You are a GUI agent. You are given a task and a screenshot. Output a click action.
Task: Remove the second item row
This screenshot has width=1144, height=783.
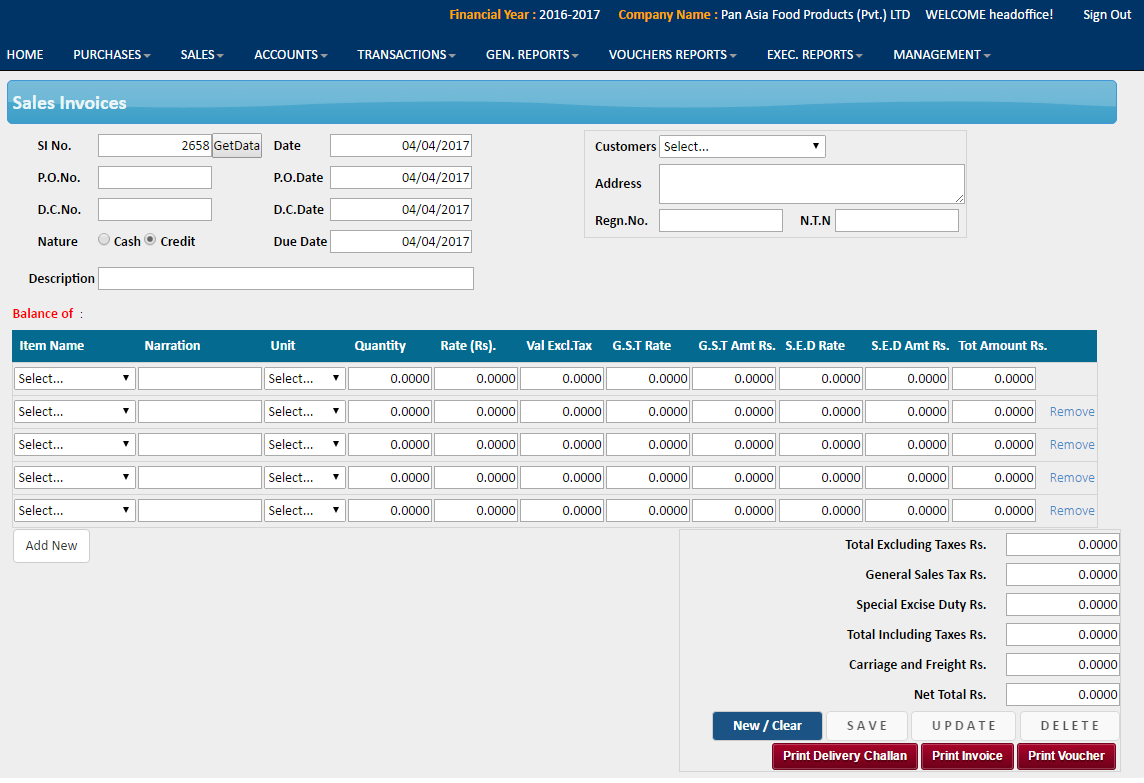tap(1072, 412)
